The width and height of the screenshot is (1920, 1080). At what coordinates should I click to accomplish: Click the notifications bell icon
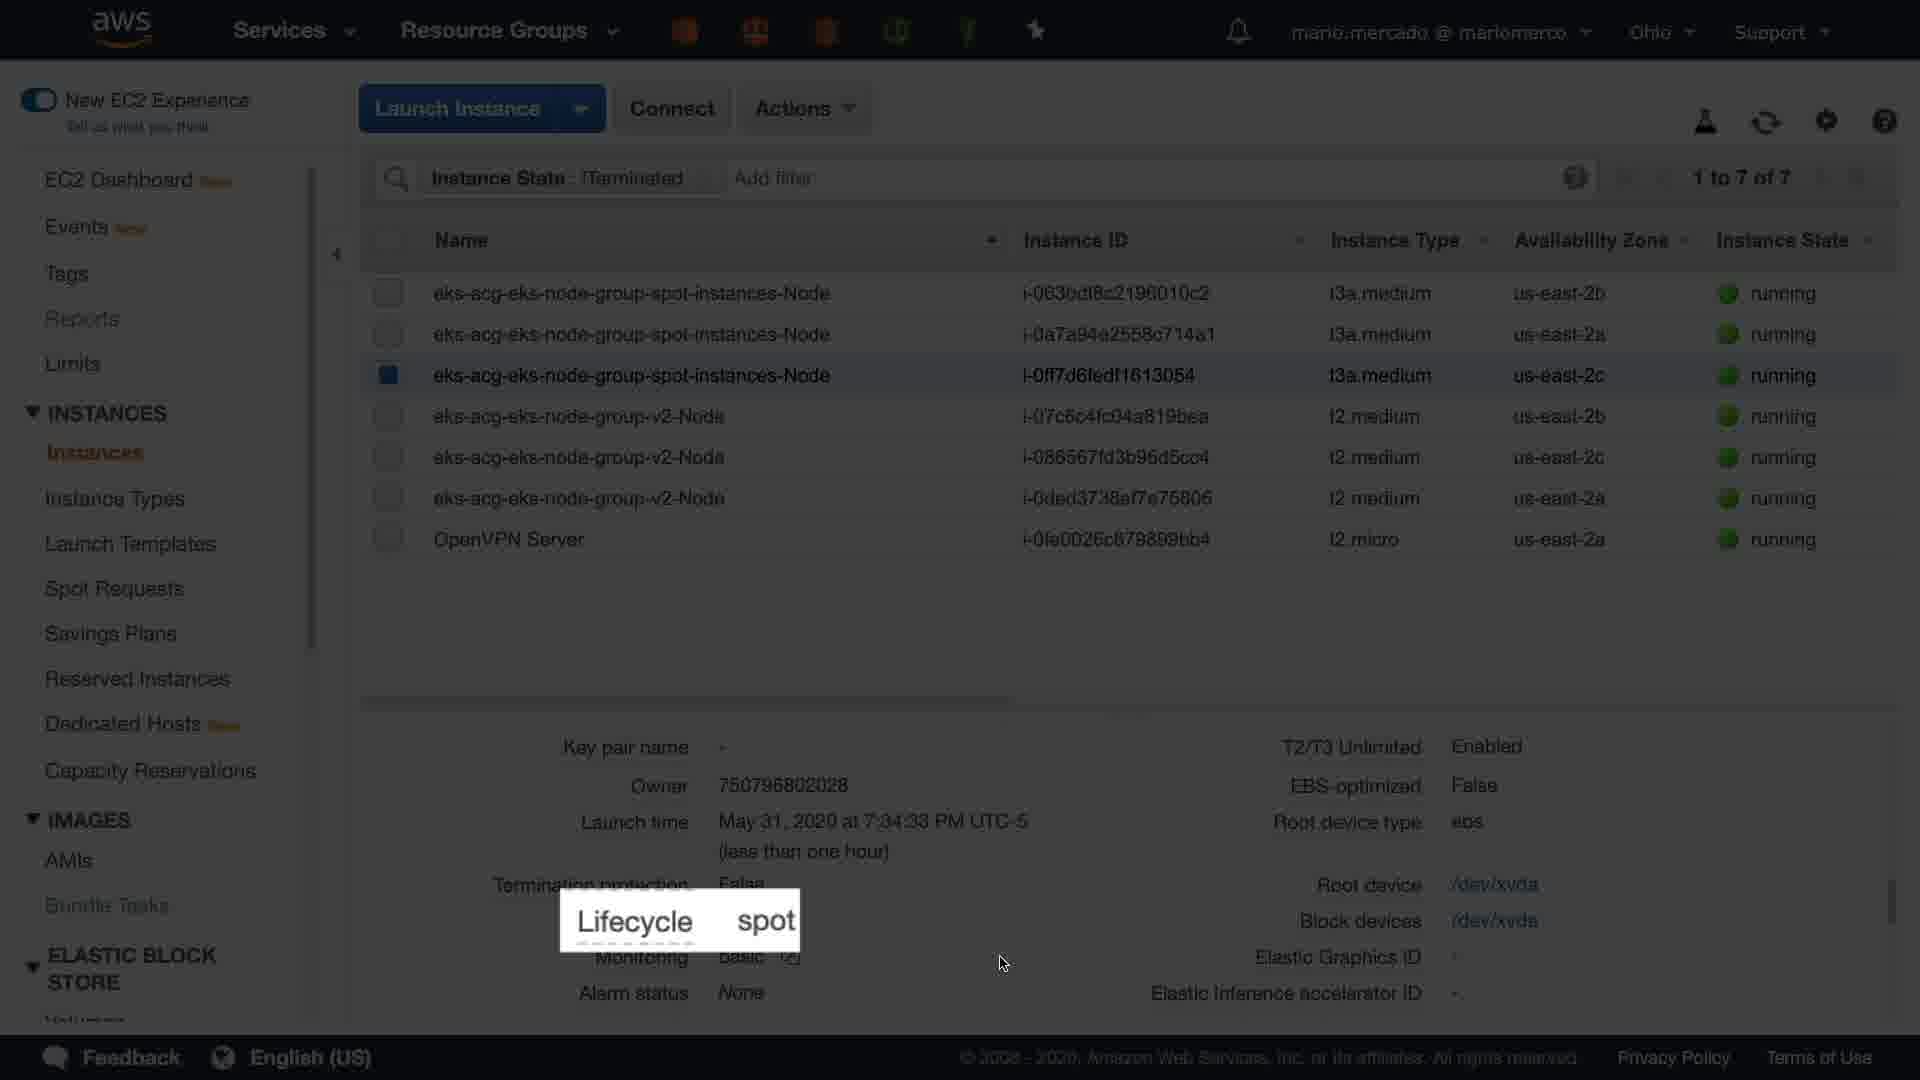pyautogui.click(x=1238, y=32)
